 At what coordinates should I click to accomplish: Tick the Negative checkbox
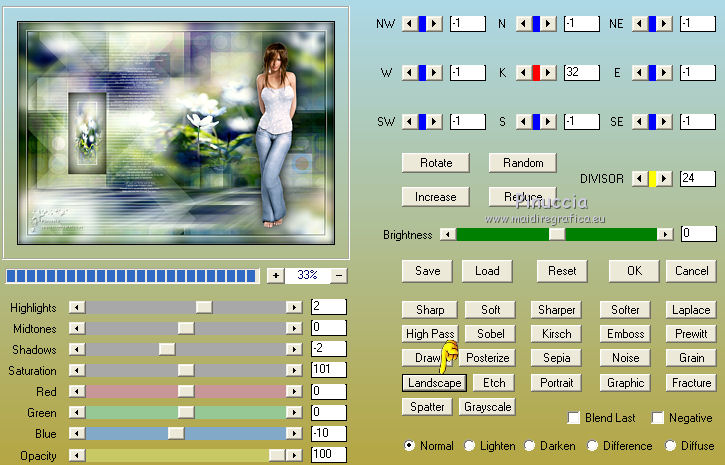coord(658,418)
